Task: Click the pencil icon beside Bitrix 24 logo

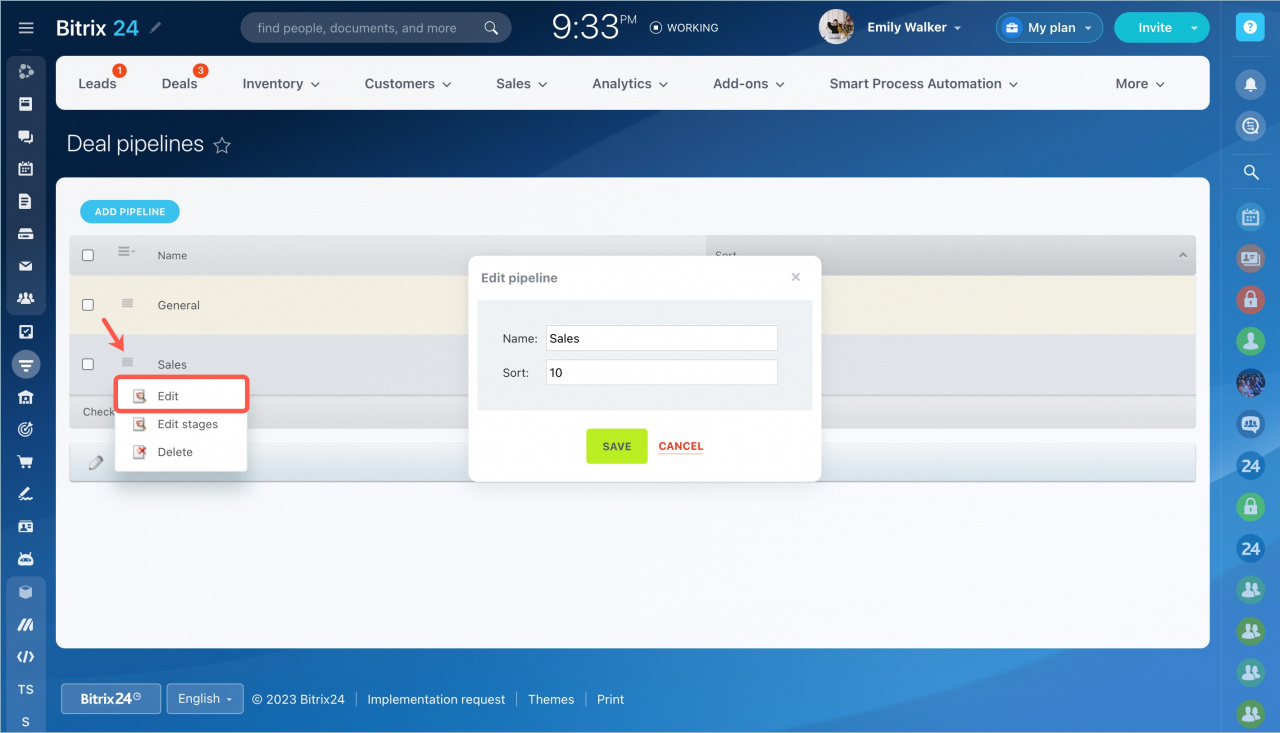Action: tap(156, 28)
